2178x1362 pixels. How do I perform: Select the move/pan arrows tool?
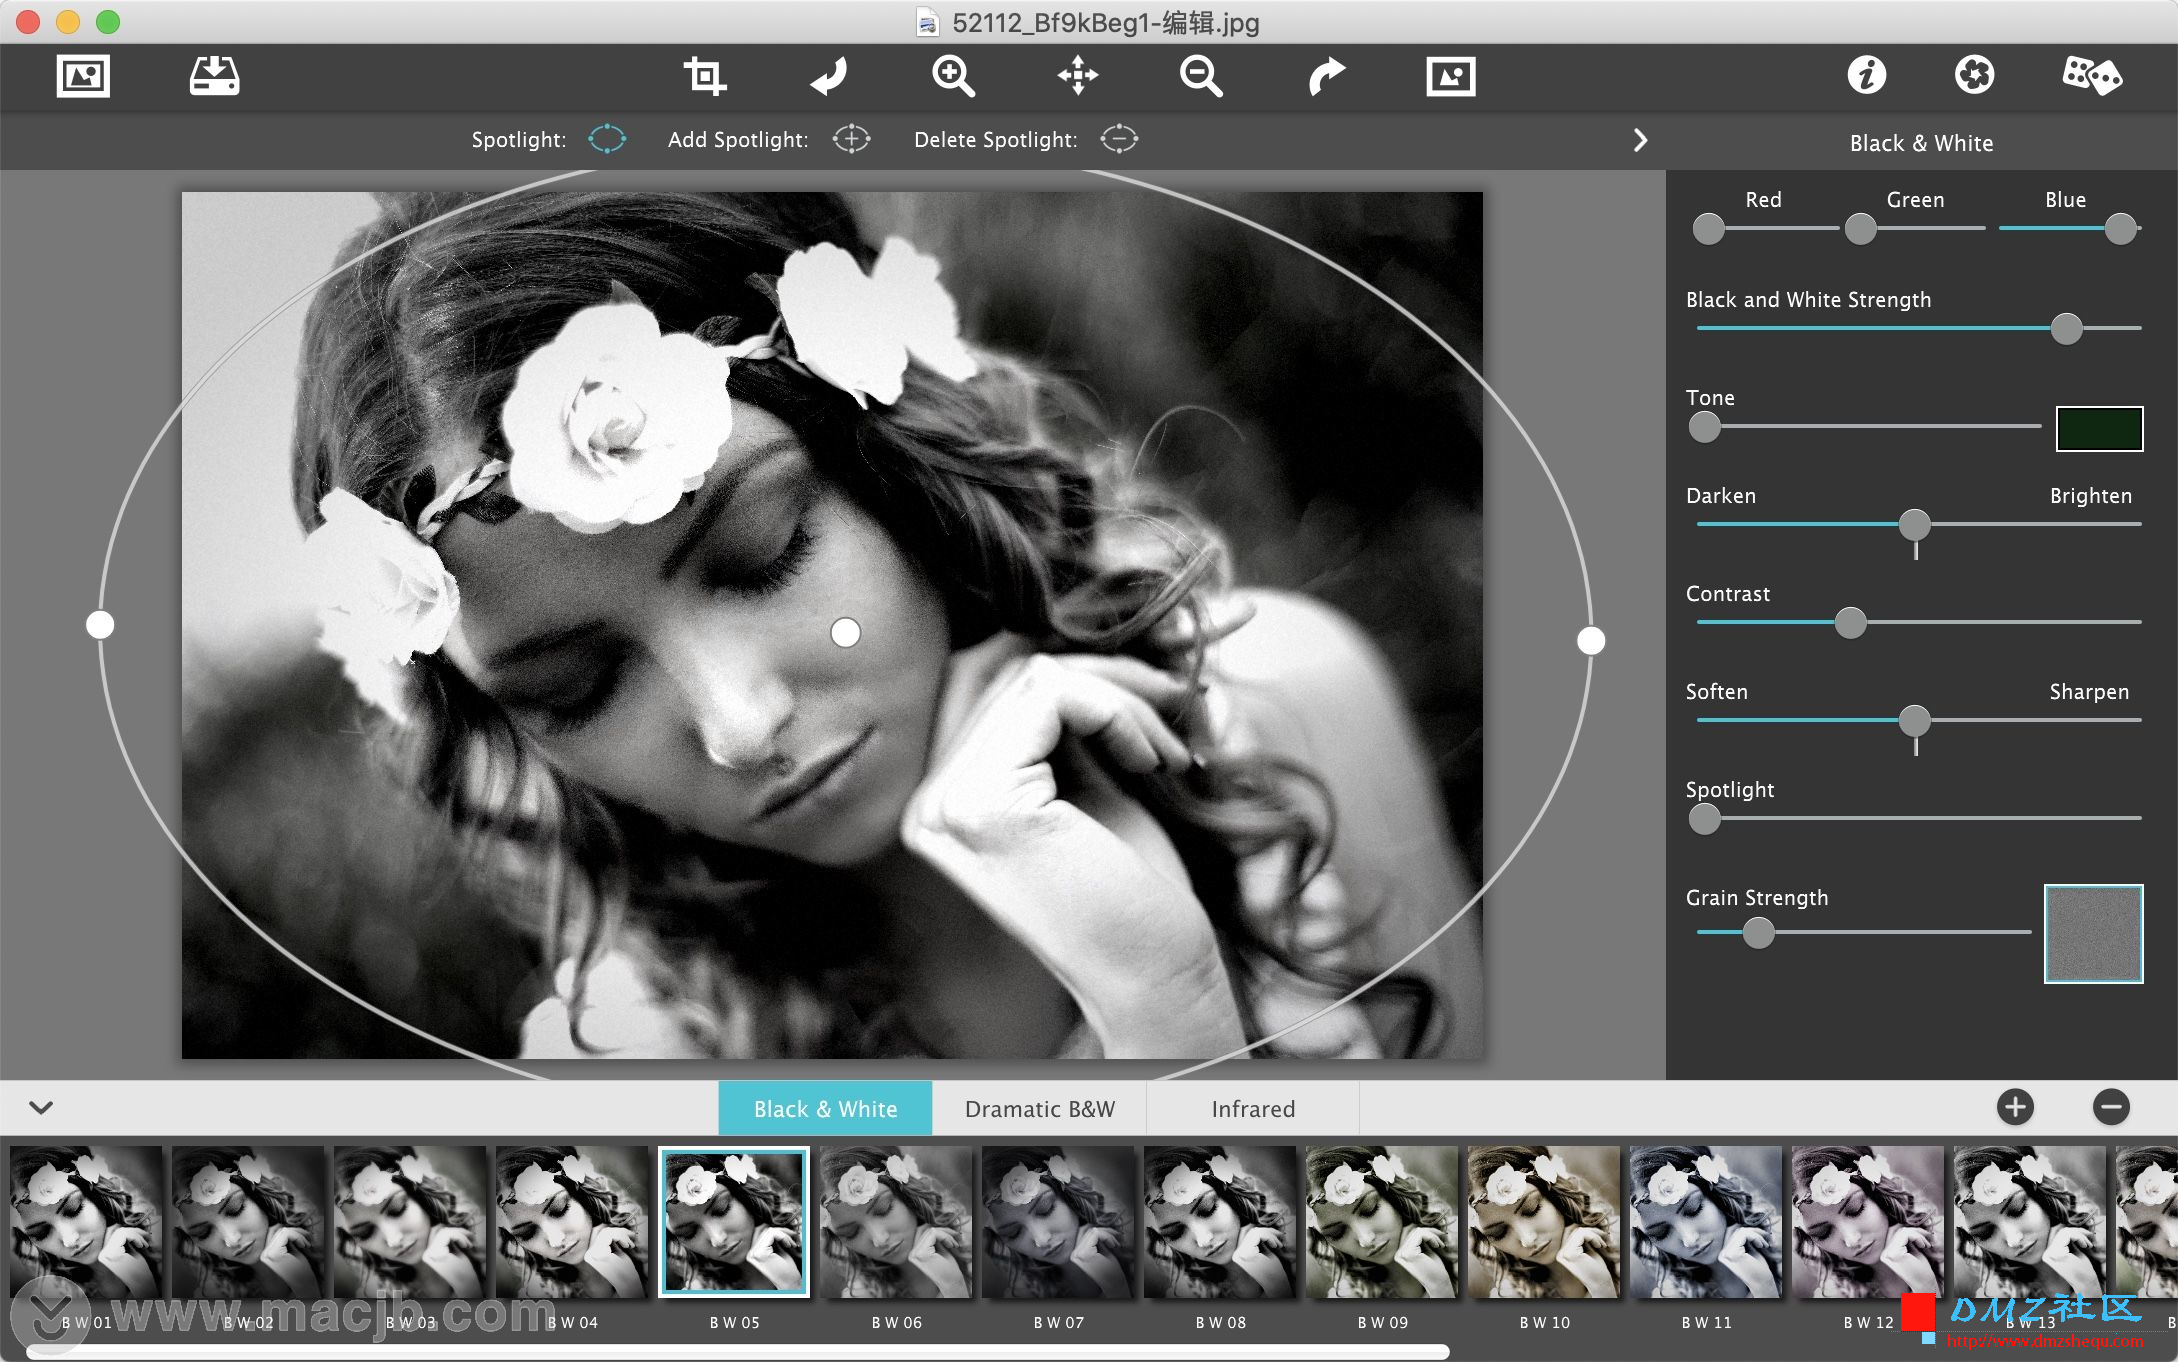coord(1078,76)
